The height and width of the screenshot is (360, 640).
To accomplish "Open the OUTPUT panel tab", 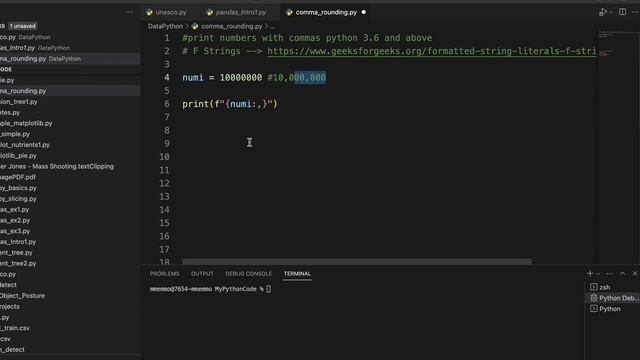I will point(202,273).
